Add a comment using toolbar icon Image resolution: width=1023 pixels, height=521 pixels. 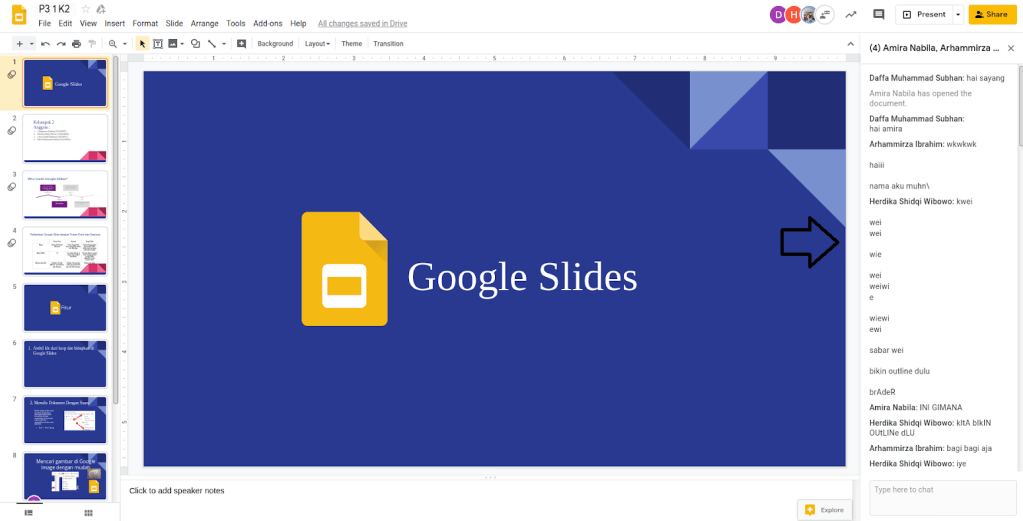[241, 44]
